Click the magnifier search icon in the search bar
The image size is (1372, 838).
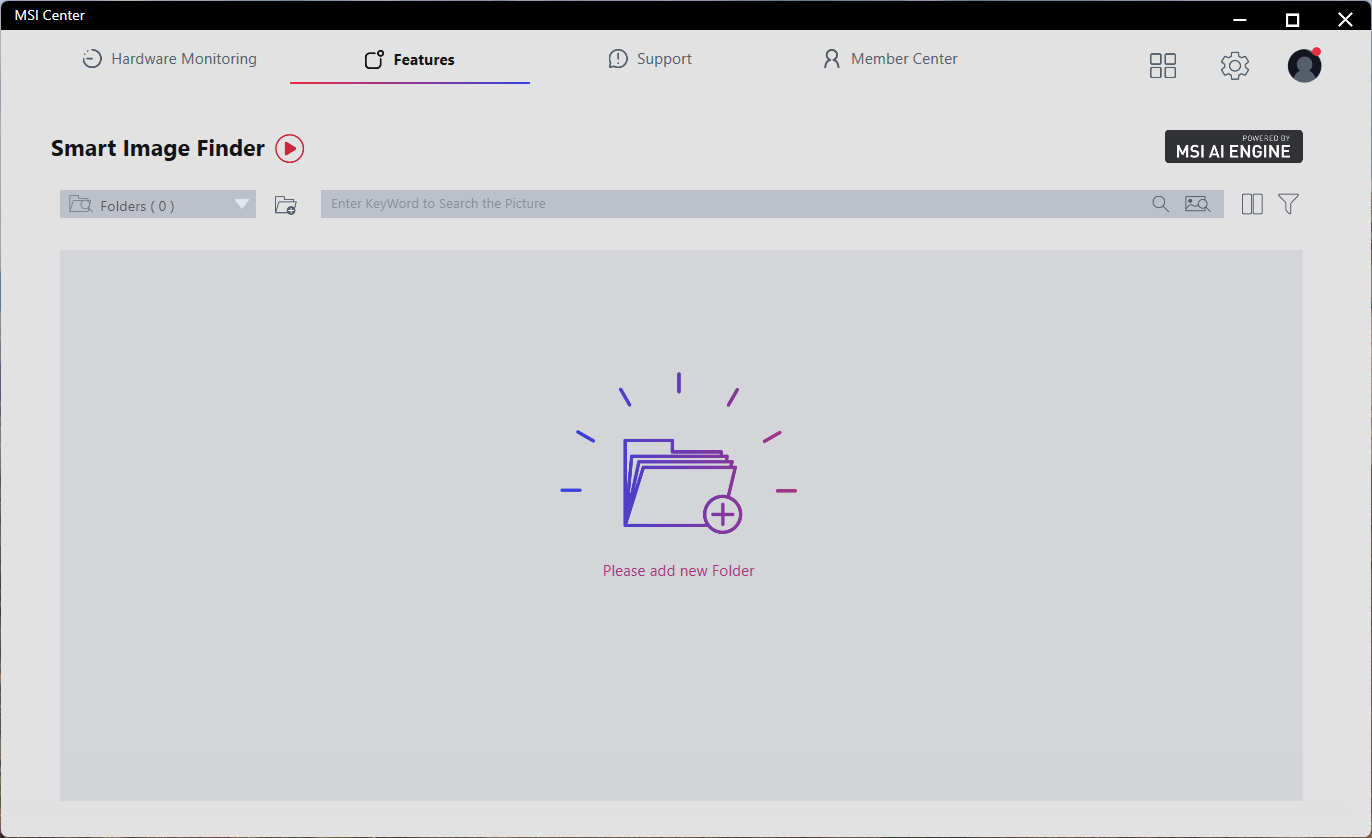coord(1160,204)
